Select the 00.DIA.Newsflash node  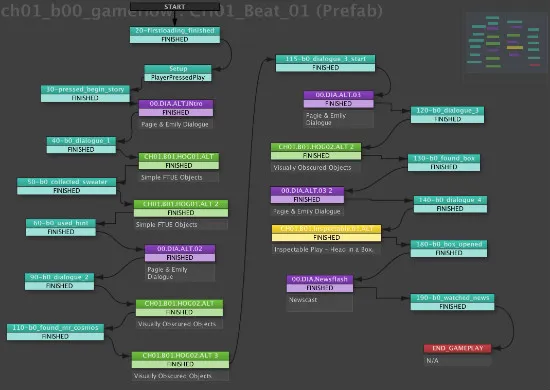(320, 283)
